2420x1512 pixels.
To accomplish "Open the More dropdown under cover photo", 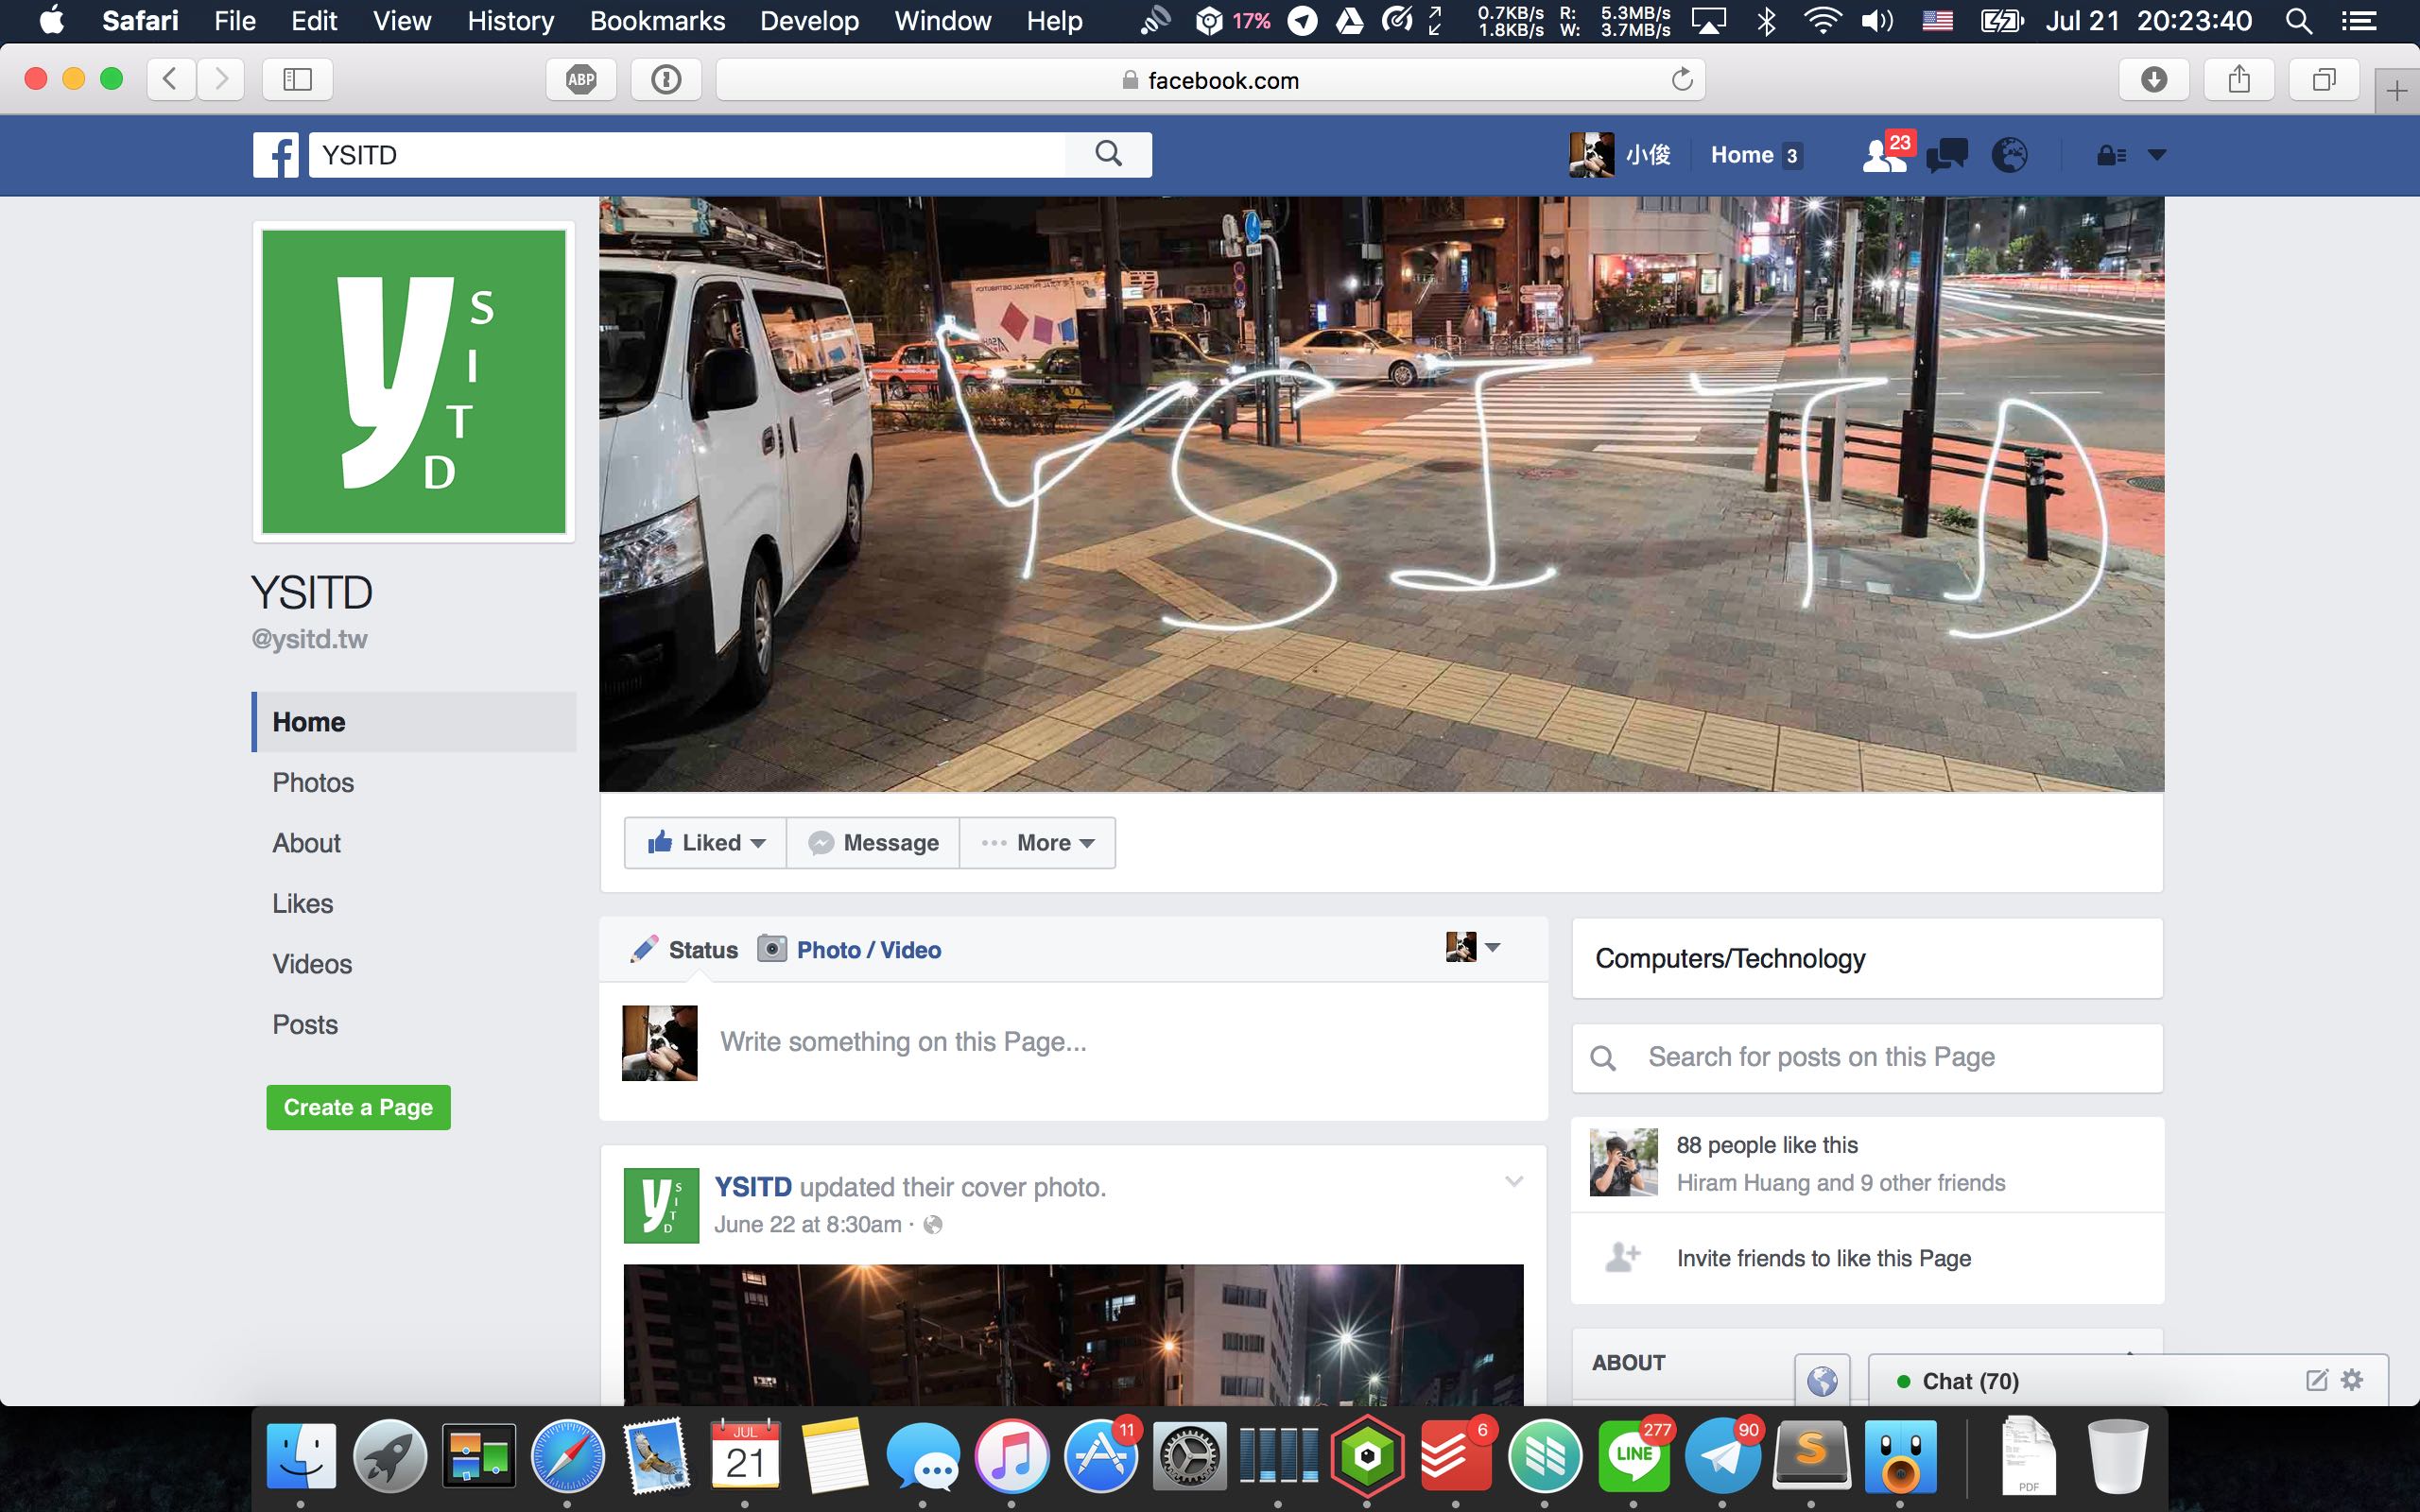I will tap(1038, 843).
